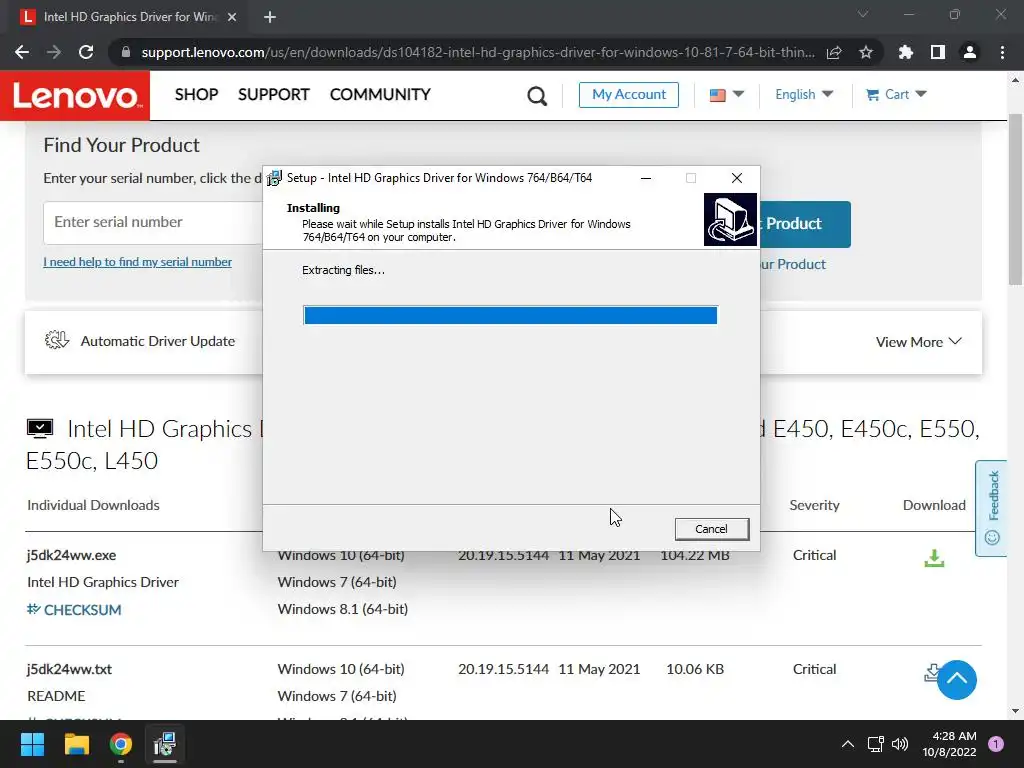Open Chrome extensions puzzle icon

point(905,52)
